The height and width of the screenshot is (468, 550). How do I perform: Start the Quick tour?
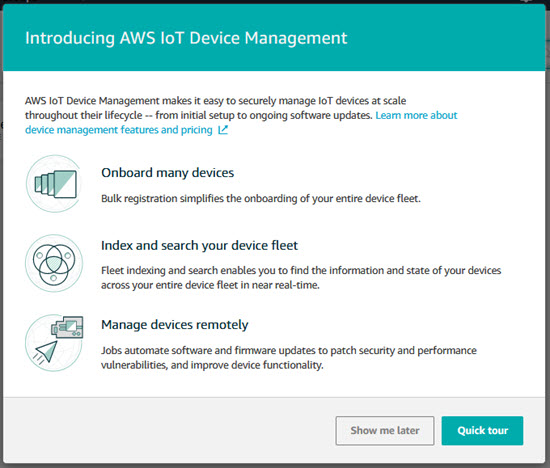coord(482,430)
